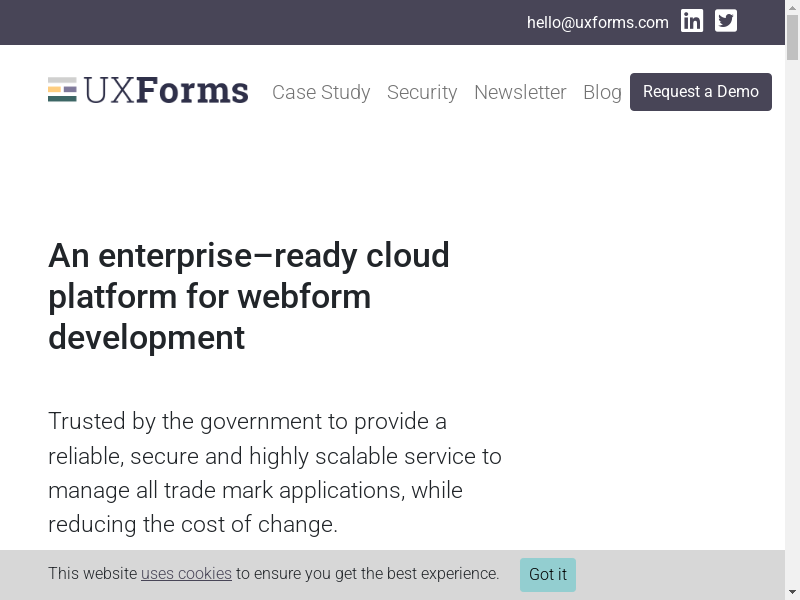
Task: Open the Case Study page
Action: coord(321,92)
